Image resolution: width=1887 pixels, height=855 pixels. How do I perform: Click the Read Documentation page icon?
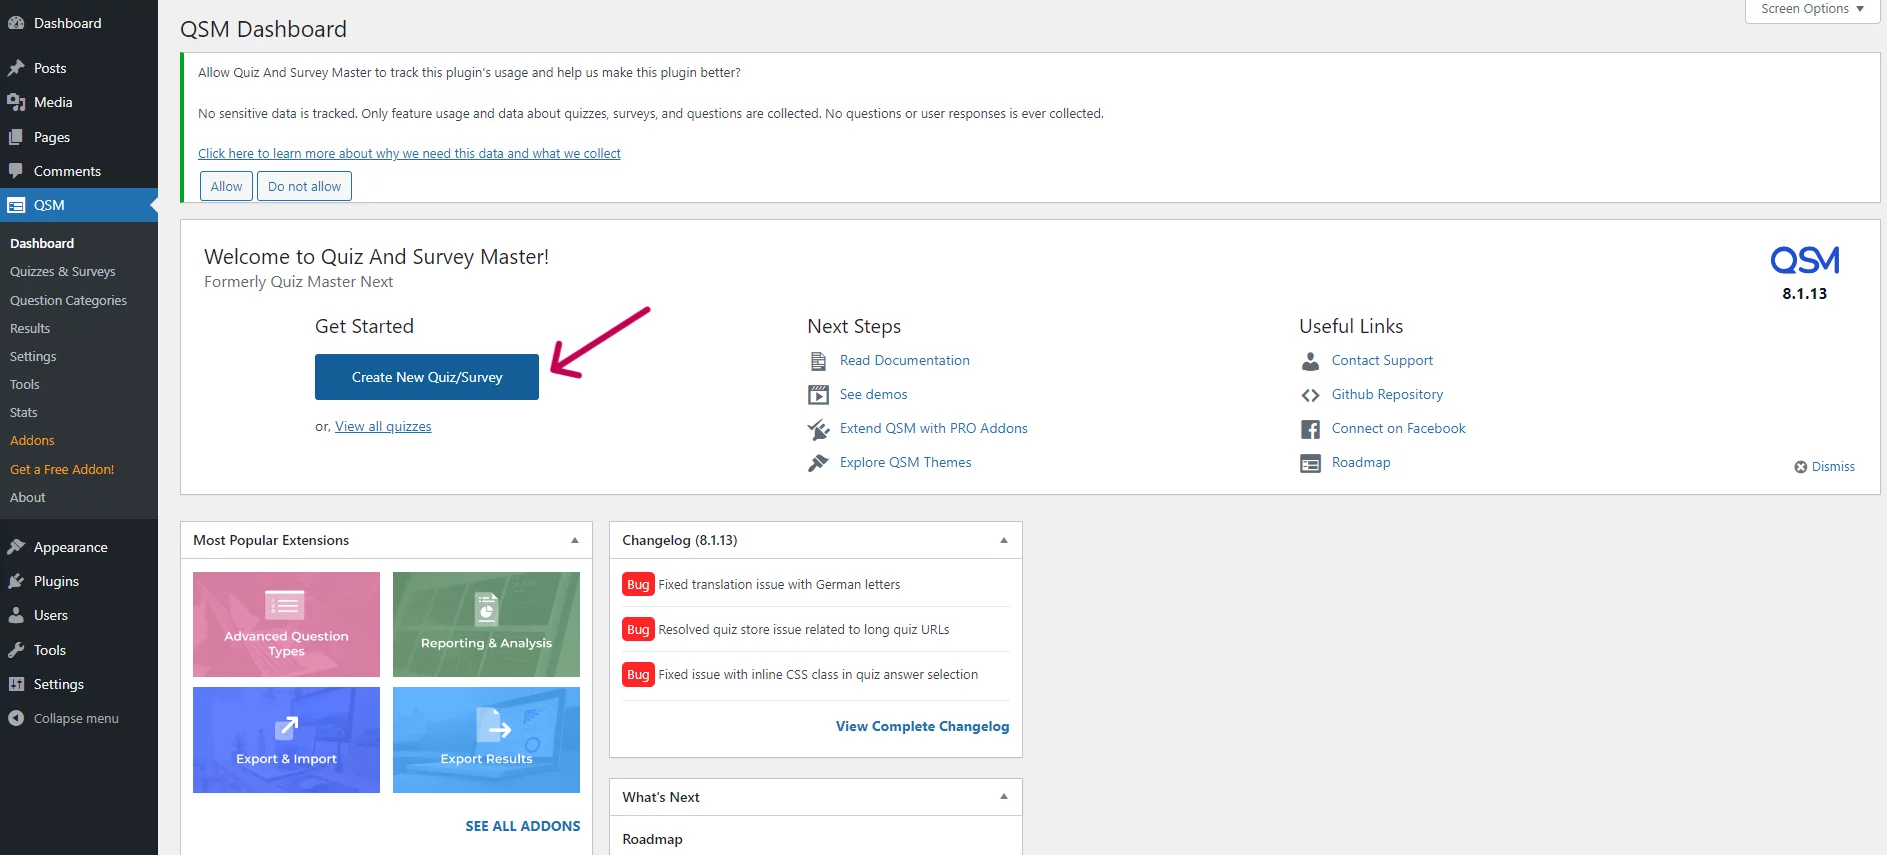click(818, 361)
